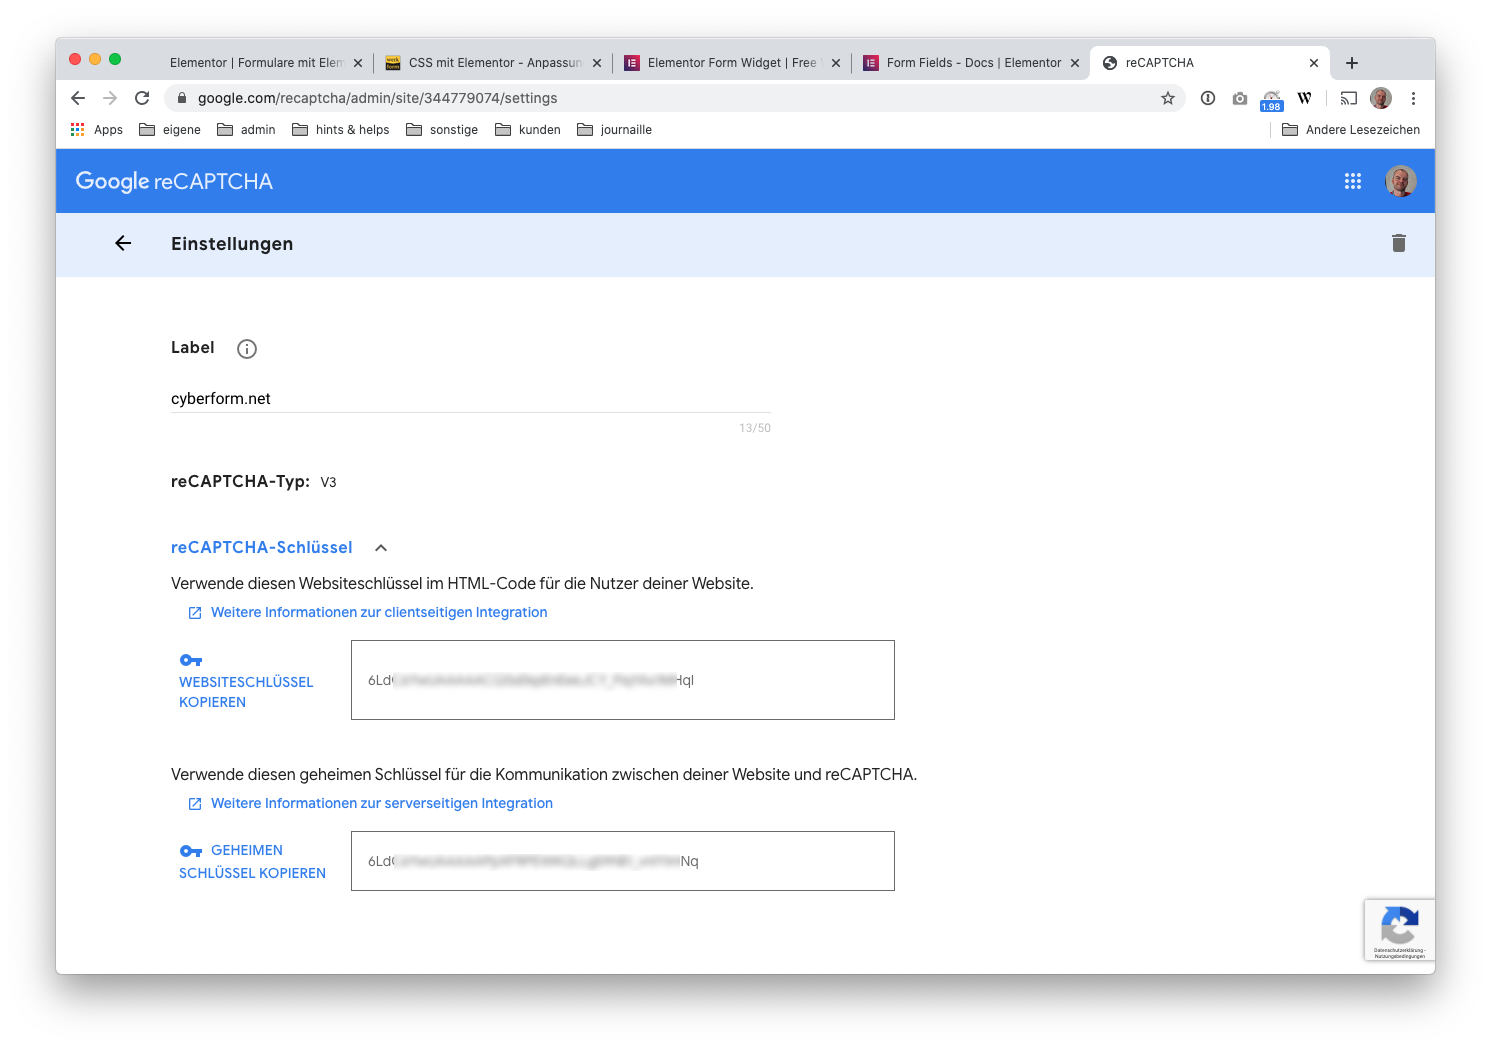Screen dimensions: 1491x1048
Task: Click the browser forward arrow
Action: point(110,98)
